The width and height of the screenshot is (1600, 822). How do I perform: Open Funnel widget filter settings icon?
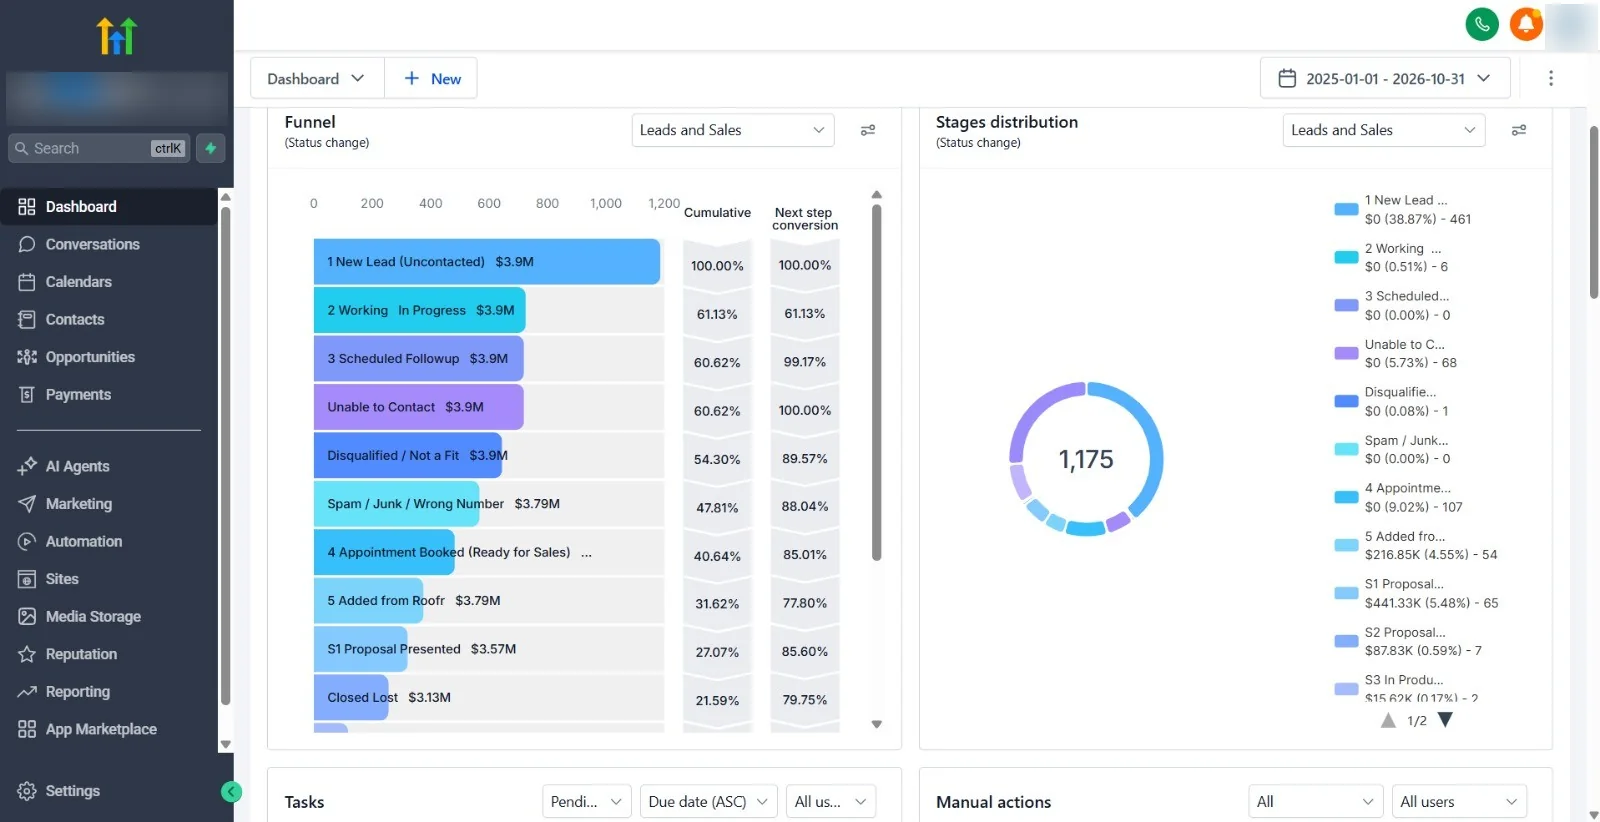coord(868,130)
